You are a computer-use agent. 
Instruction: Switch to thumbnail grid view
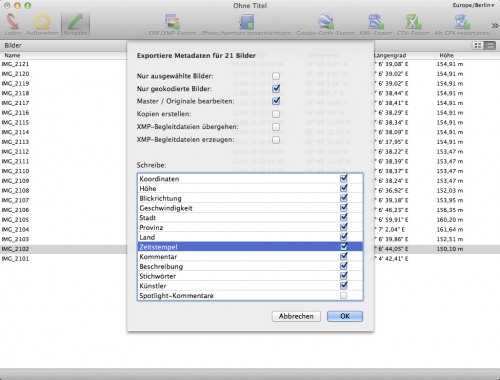[478, 46]
